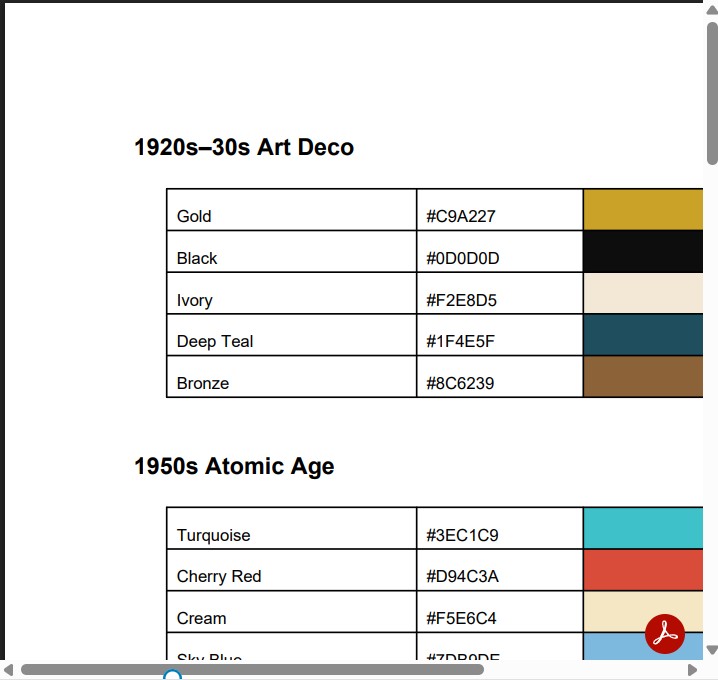Viewport: 718px width, 680px height.
Task: Click the red Adobe Acrobat icon
Action: coord(665,634)
